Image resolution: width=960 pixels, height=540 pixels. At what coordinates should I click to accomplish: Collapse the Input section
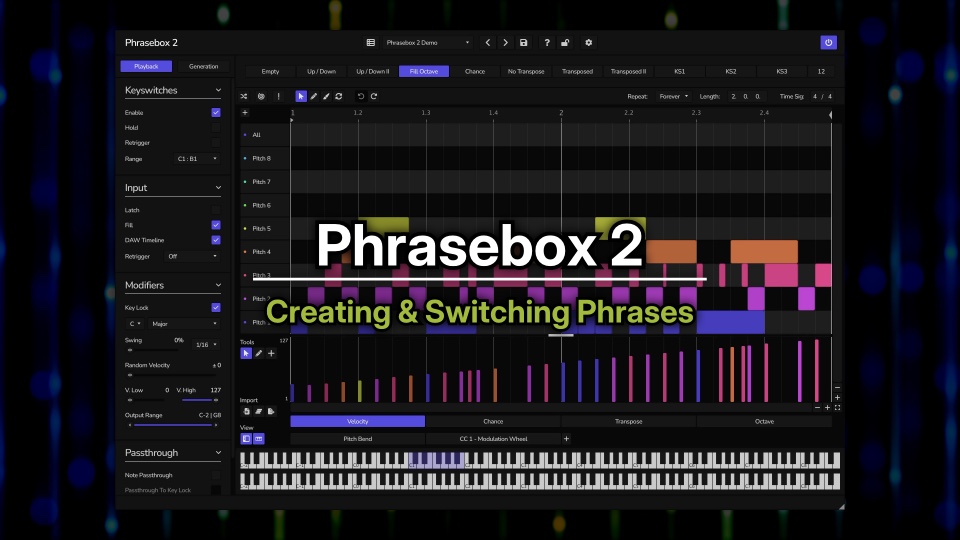click(218, 188)
